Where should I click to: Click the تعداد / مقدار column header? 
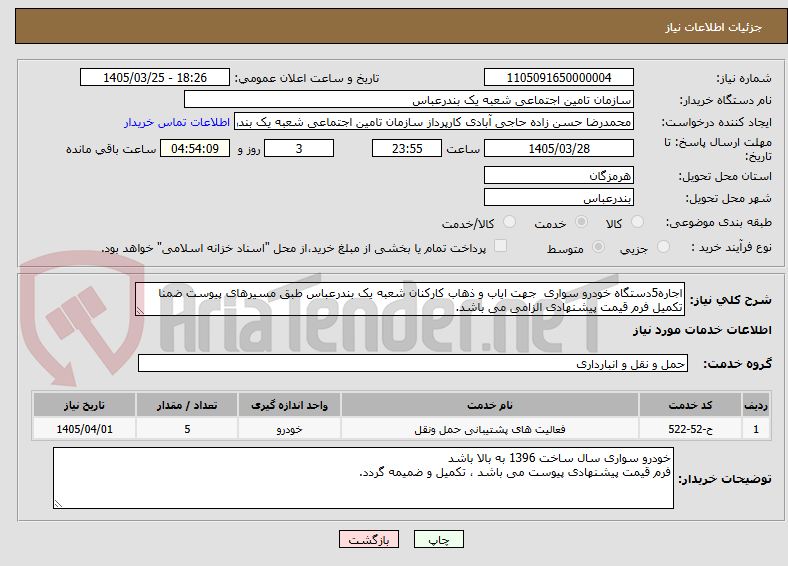click(x=187, y=405)
